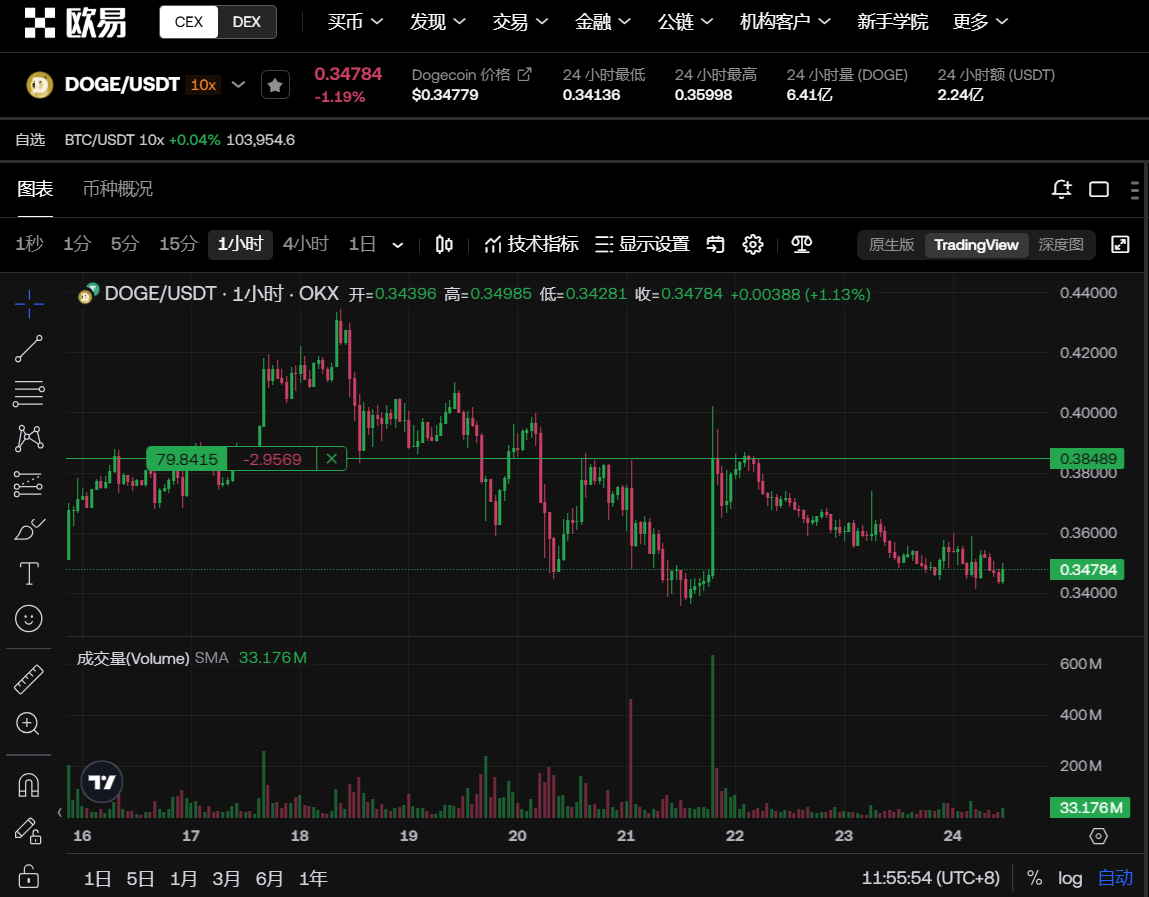Select the trend line drawing tool
This screenshot has width=1149, height=897.
pyautogui.click(x=29, y=349)
